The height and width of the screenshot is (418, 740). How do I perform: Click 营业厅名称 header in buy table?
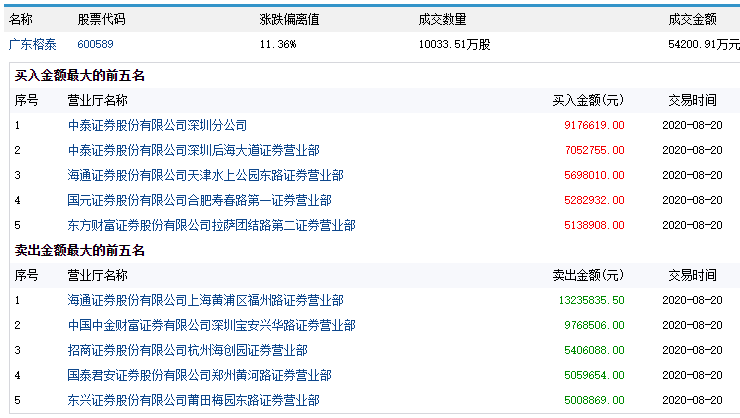click(x=98, y=100)
